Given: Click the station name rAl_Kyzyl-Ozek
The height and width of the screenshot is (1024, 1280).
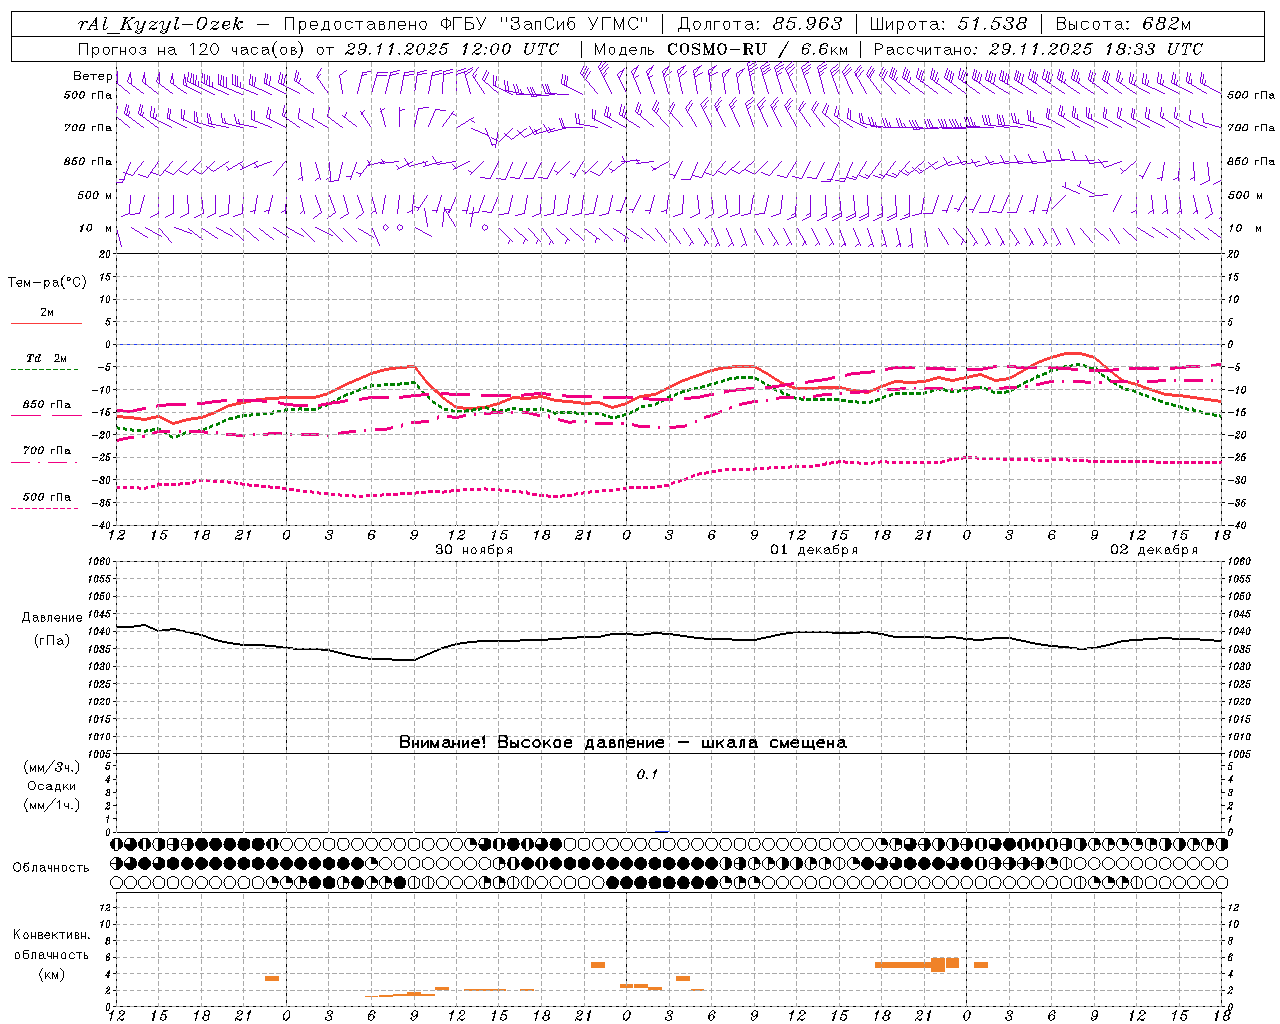Looking at the screenshot, I should click(x=160, y=24).
